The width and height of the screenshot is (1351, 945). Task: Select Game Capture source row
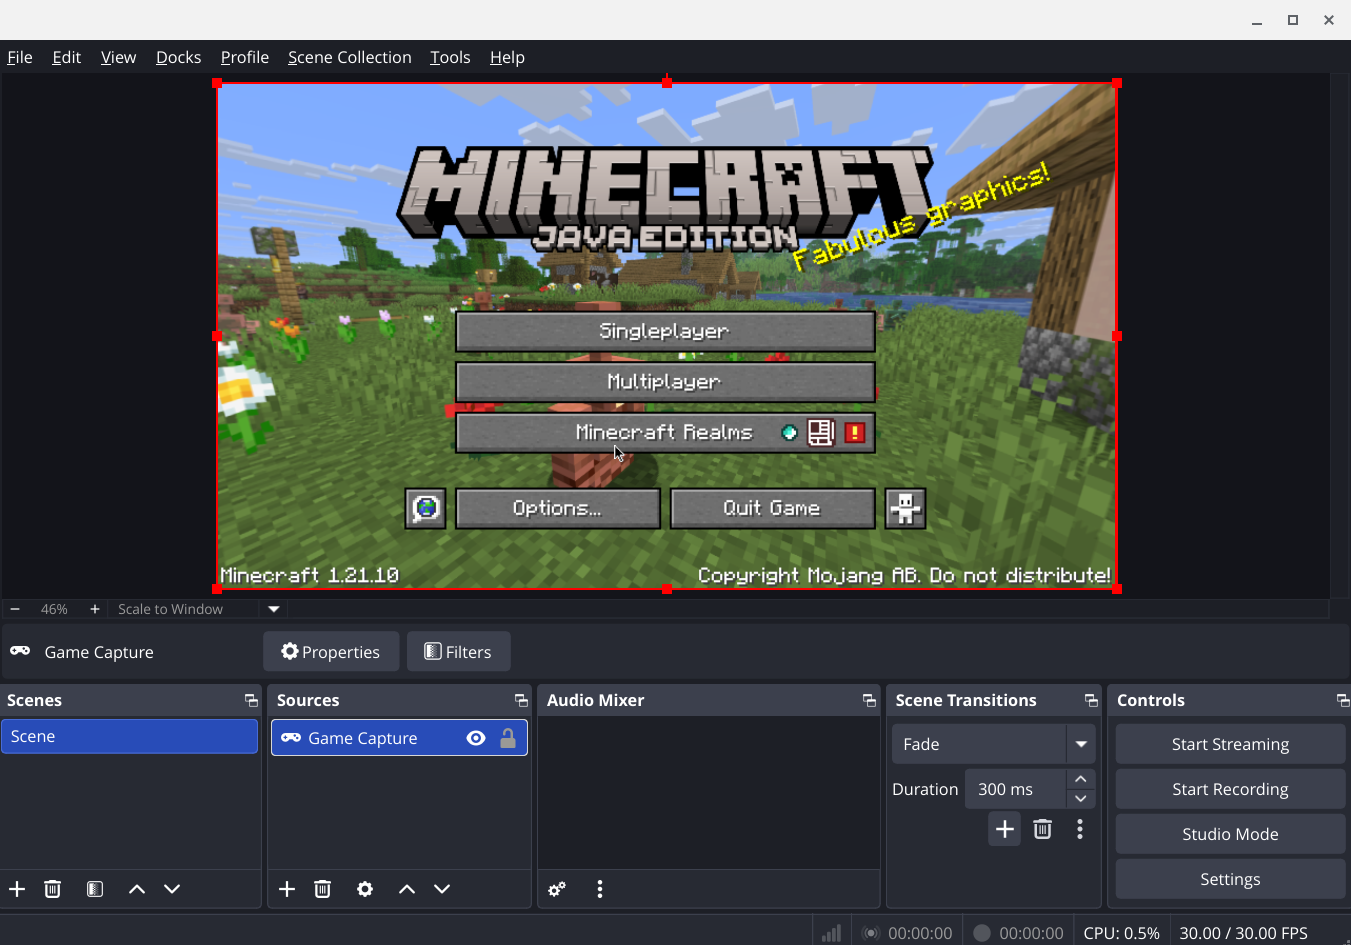pos(399,738)
